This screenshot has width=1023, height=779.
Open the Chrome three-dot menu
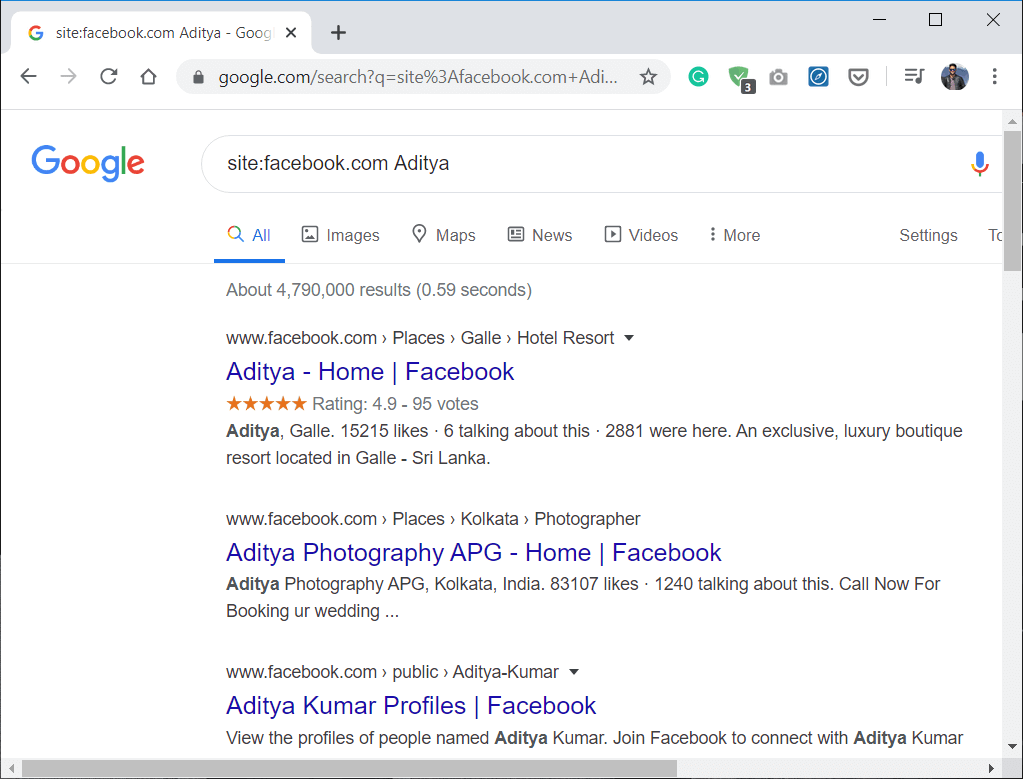995,76
